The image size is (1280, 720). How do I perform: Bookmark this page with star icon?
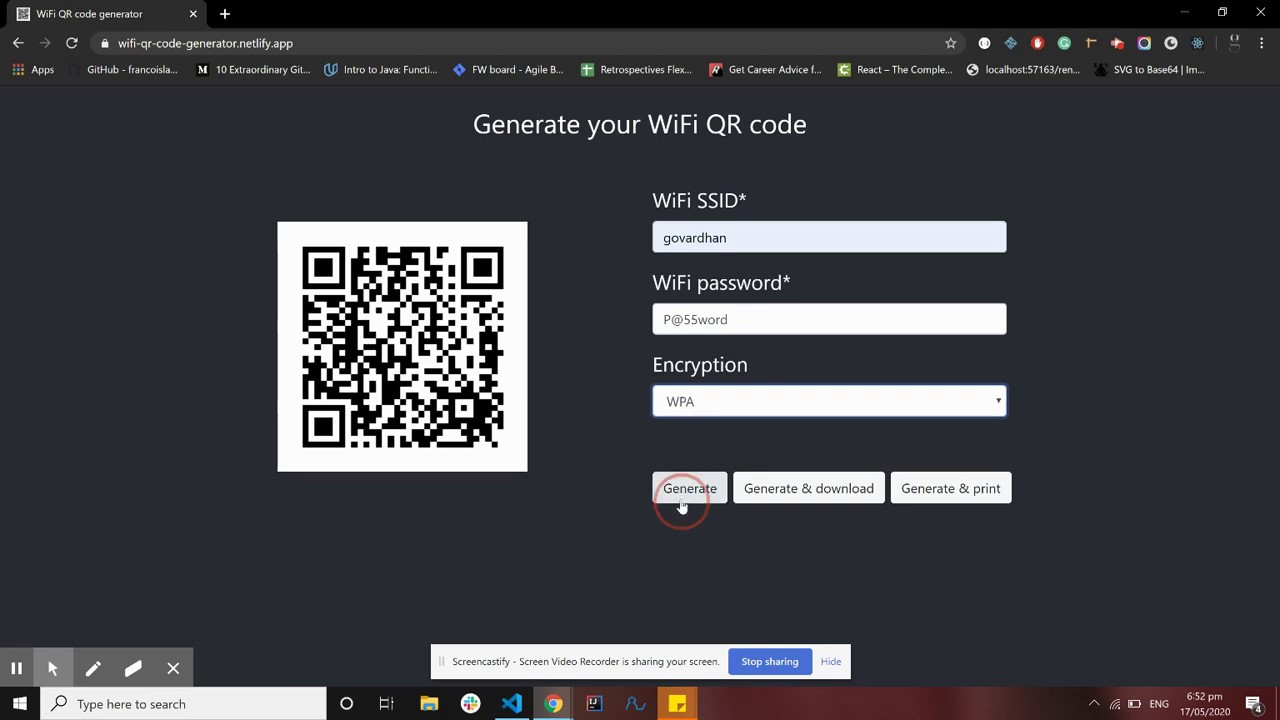click(950, 43)
